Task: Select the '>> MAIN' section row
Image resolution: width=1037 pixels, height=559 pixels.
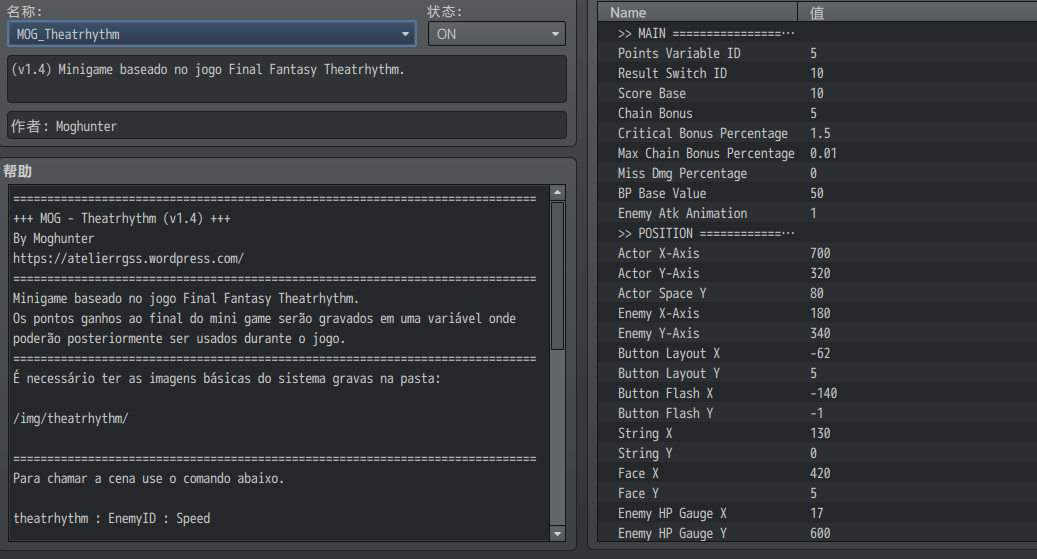Action: tap(817, 33)
